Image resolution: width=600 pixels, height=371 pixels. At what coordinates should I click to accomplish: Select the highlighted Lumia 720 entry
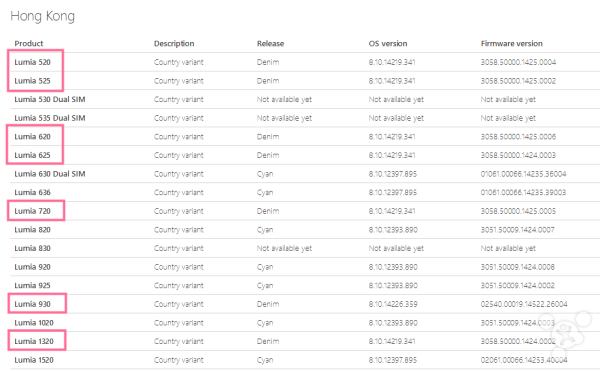33,211
